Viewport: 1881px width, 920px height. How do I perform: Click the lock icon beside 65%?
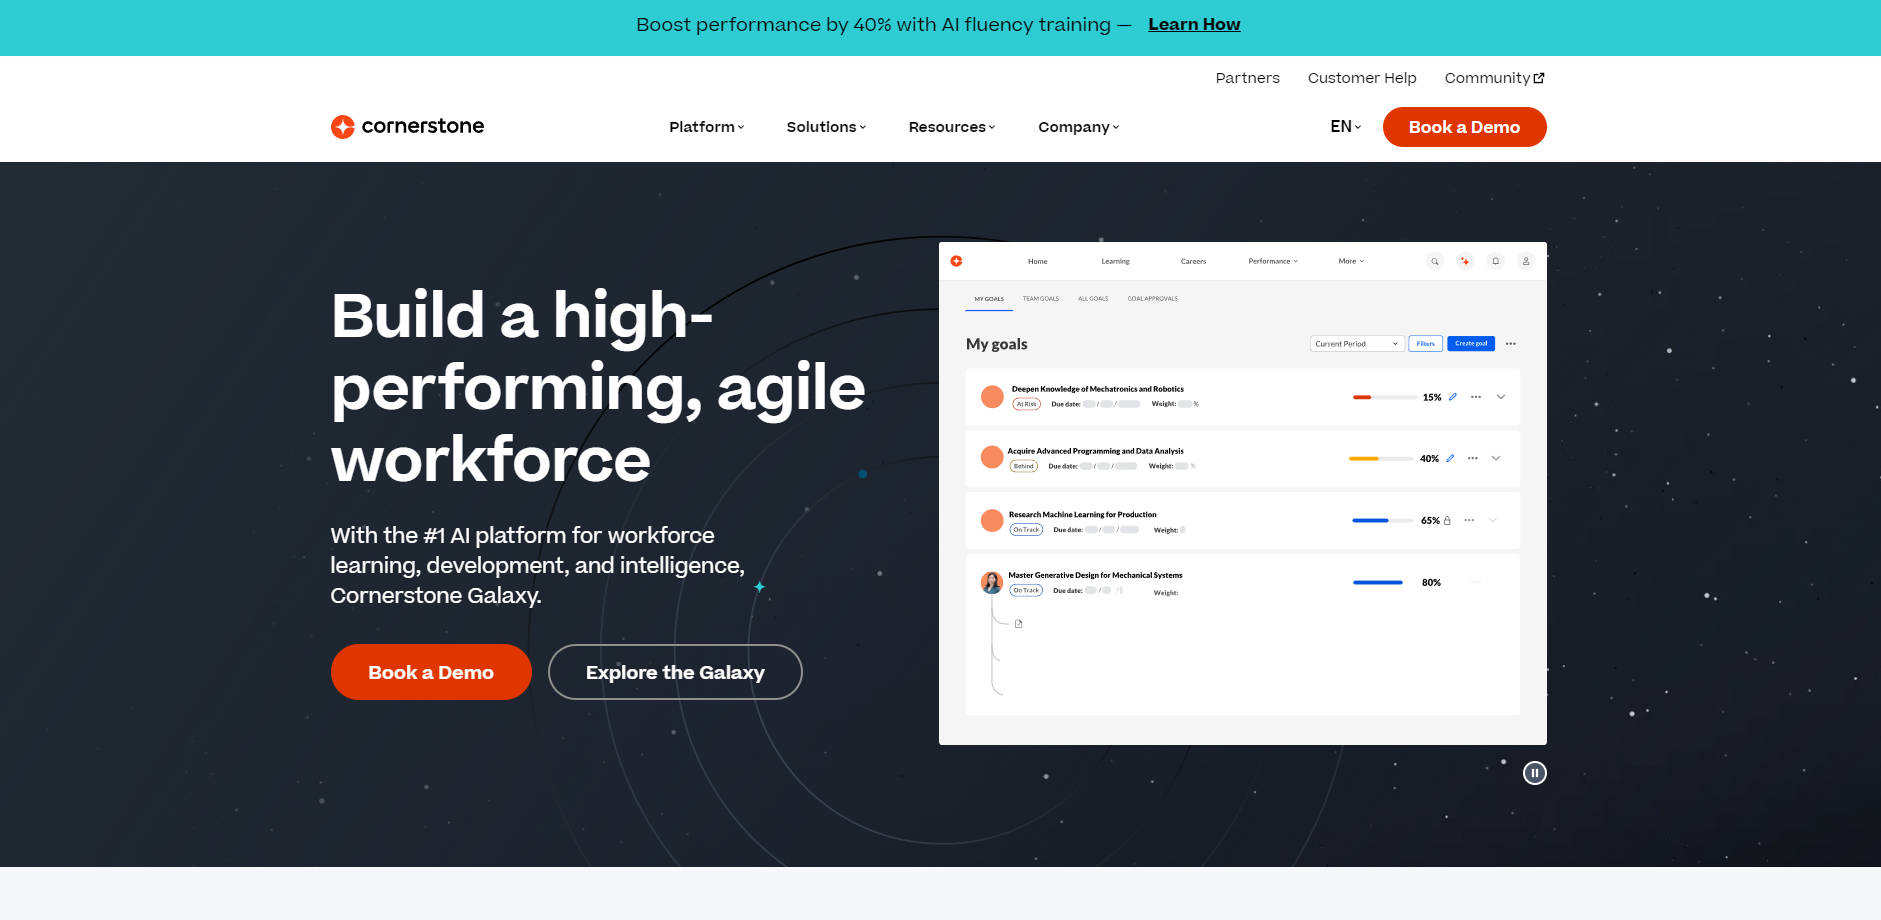pos(1447,521)
